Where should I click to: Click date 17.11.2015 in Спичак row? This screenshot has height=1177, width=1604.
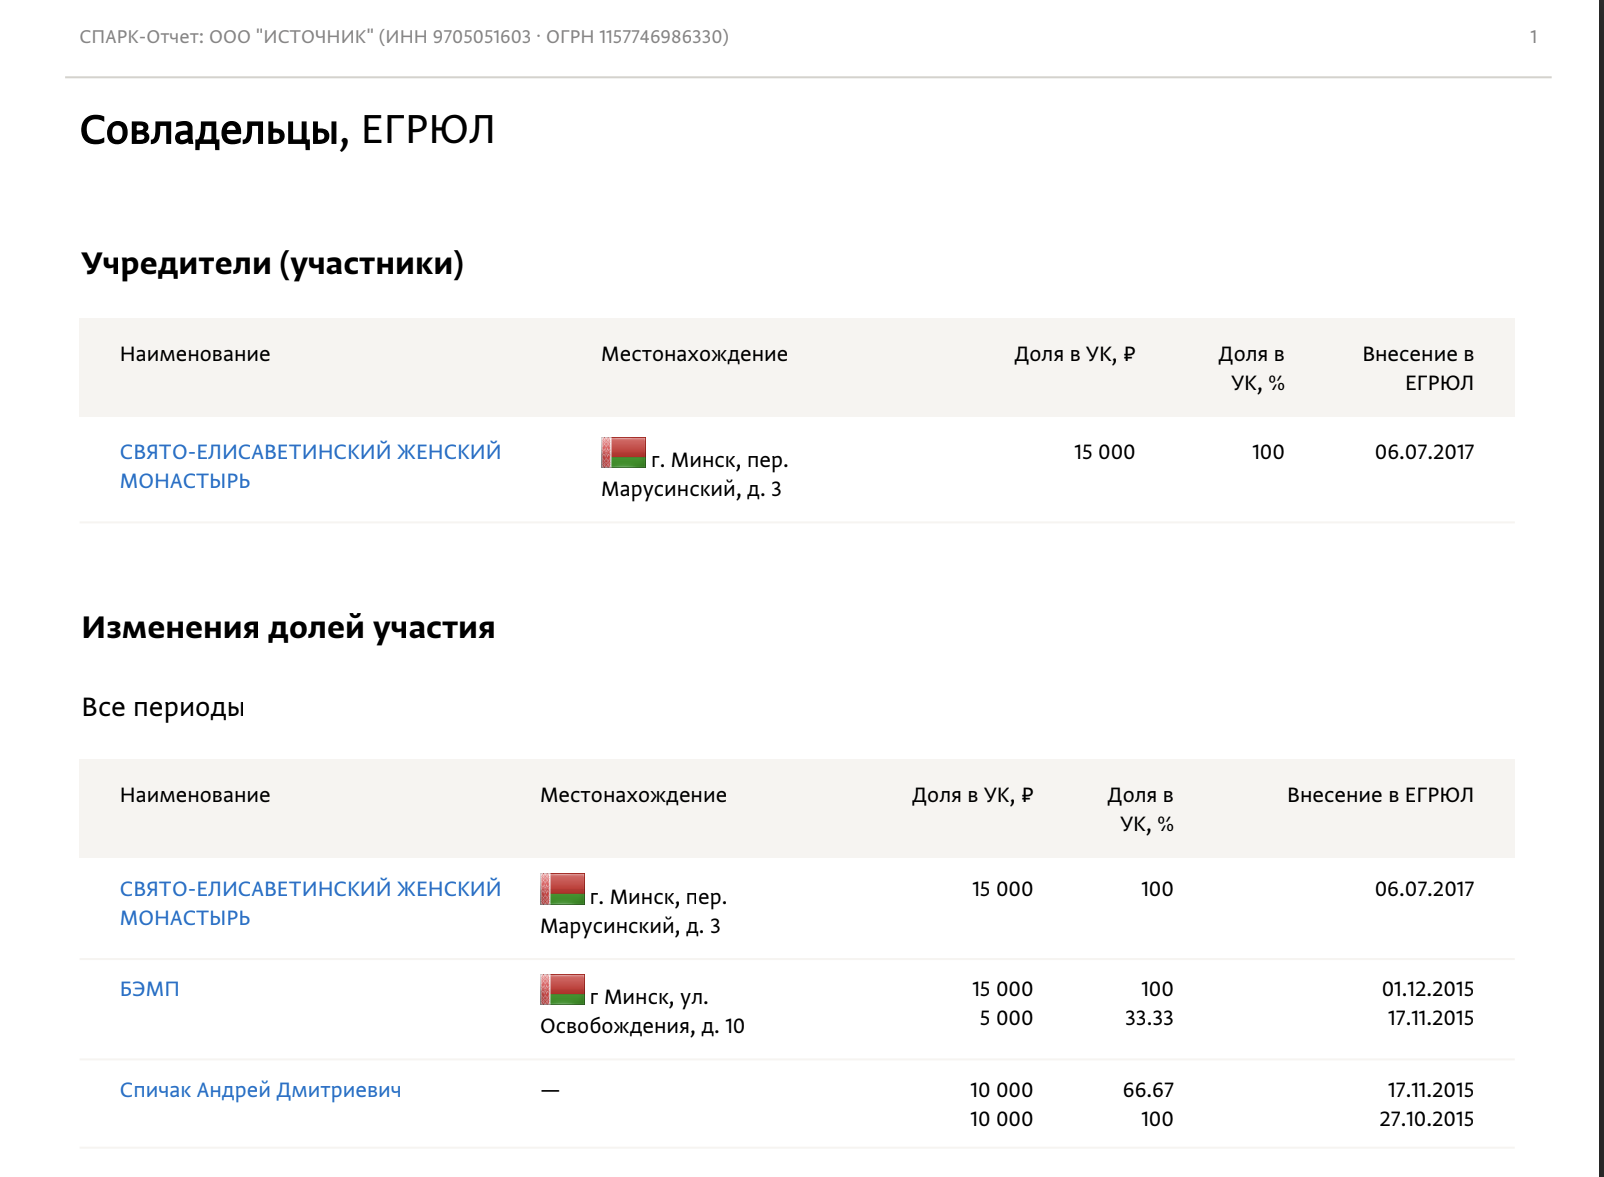click(1430, 1090)
